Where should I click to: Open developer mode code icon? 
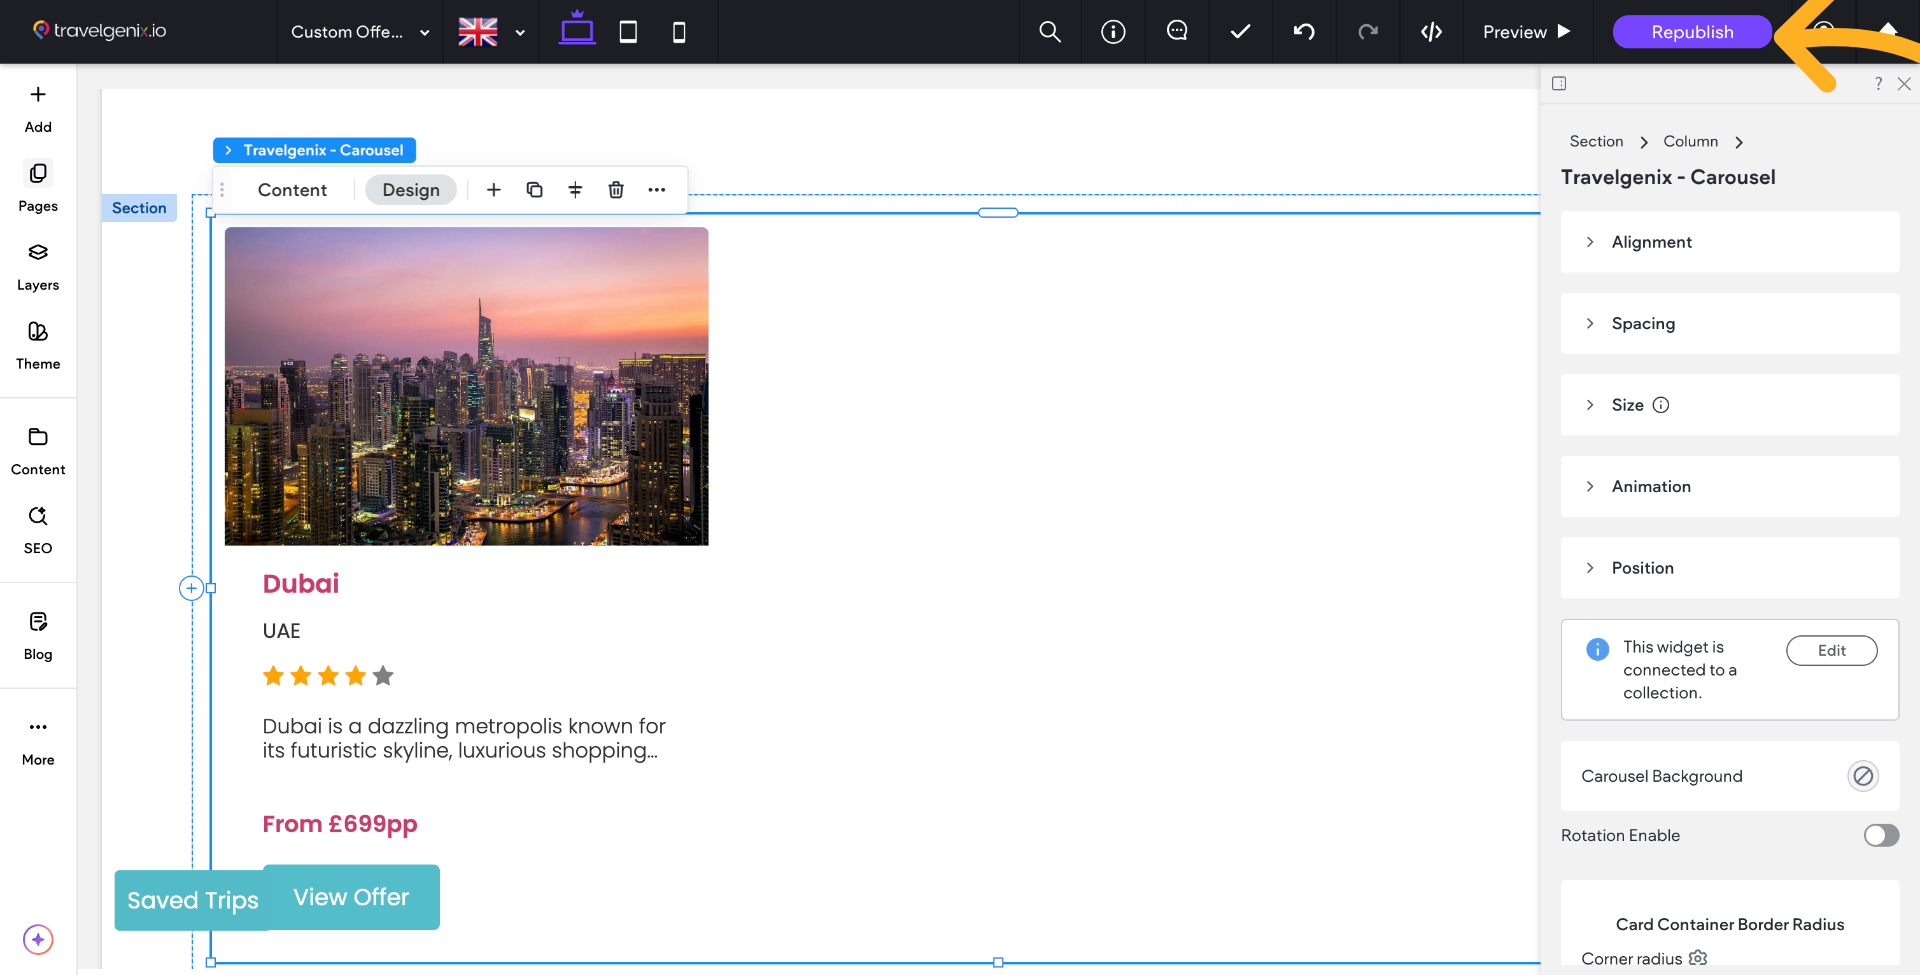tap(1431, 32)
